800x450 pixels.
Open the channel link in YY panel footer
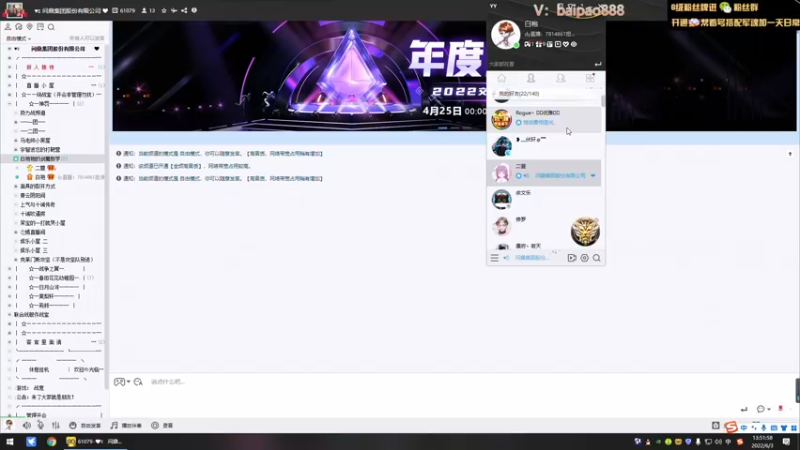click(x=531, y=258)
